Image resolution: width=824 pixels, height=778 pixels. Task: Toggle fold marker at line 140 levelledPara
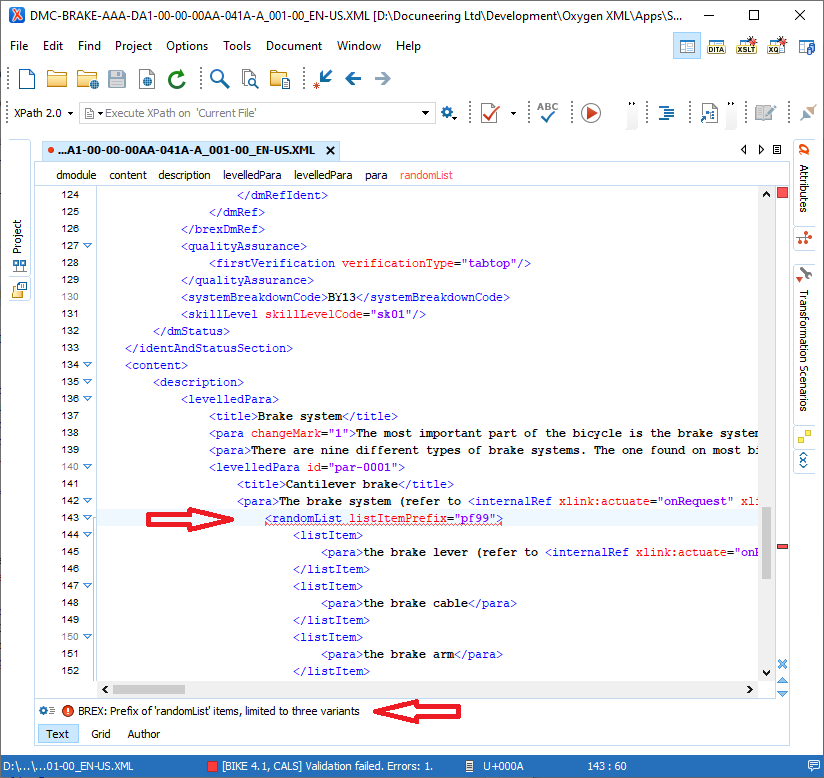click(87, 467)
